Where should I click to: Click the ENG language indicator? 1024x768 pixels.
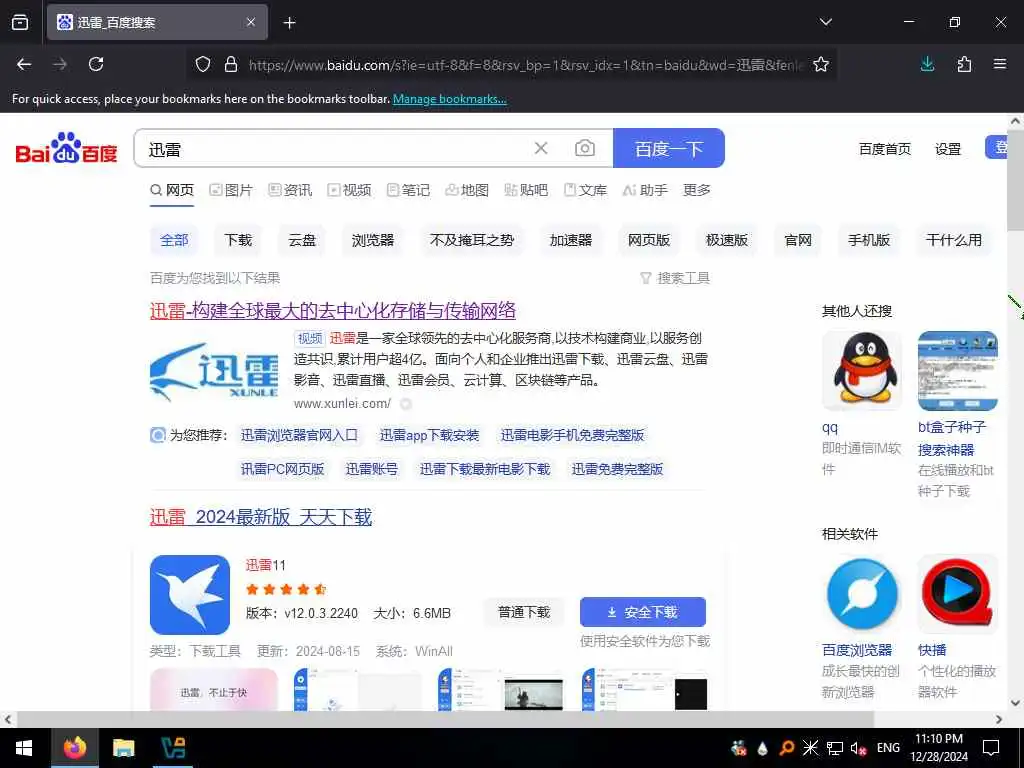tap(888, 748)
